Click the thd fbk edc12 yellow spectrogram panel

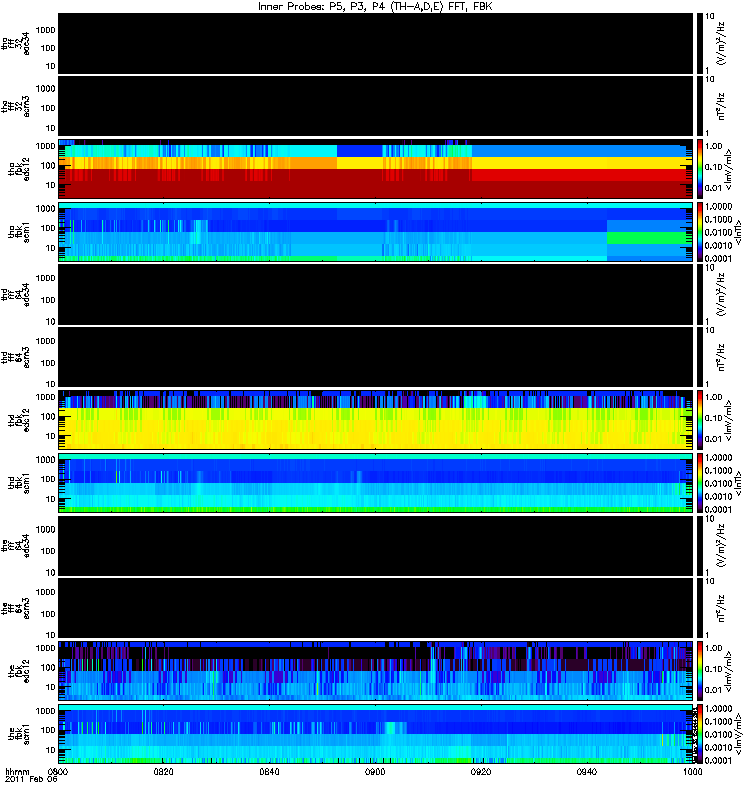375,420
